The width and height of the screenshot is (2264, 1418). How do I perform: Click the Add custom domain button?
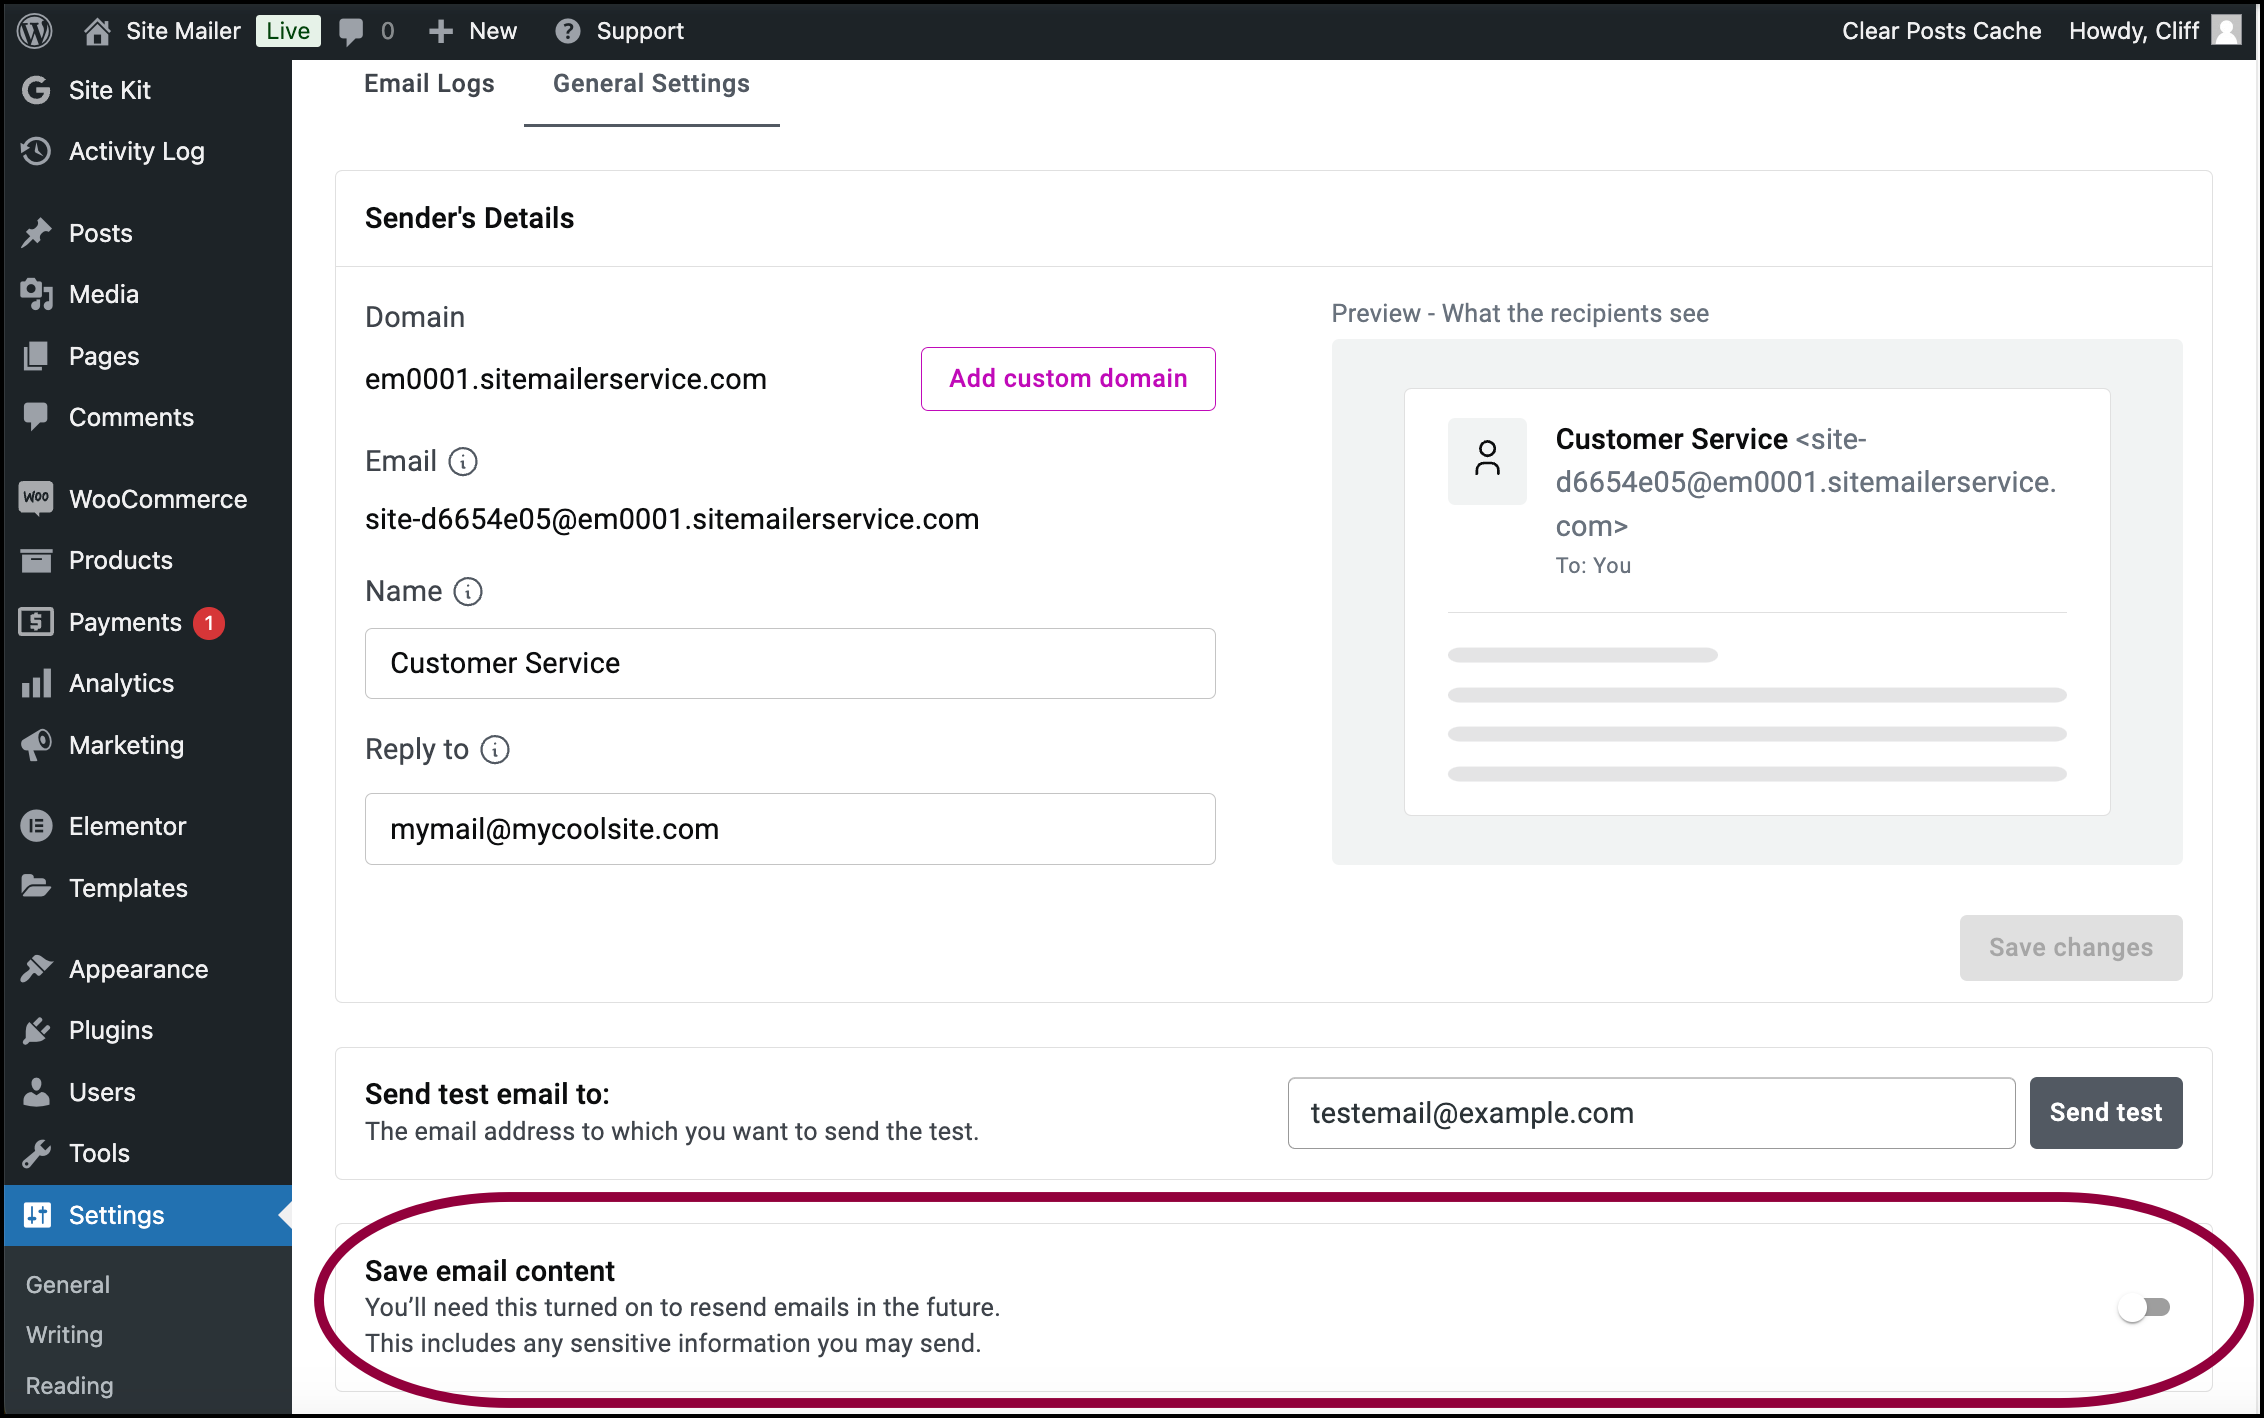coord(1068,379)
